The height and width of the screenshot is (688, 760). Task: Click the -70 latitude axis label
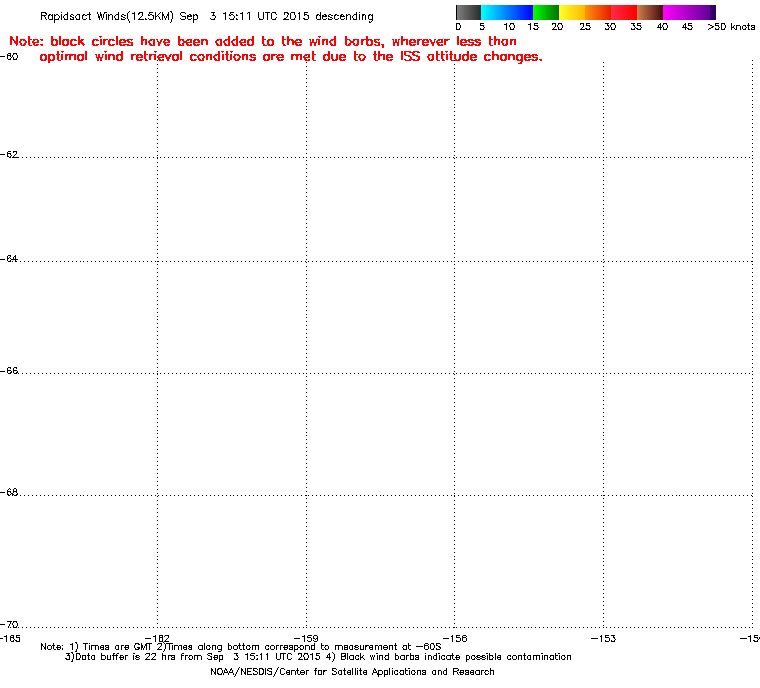(9, 624)
